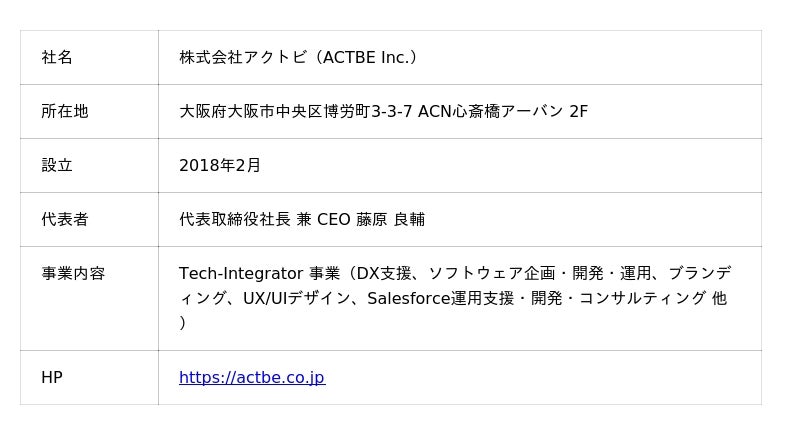Click the 社名 label cell
The width and height of the screenshot is (800, 435).
click(57, 58)
